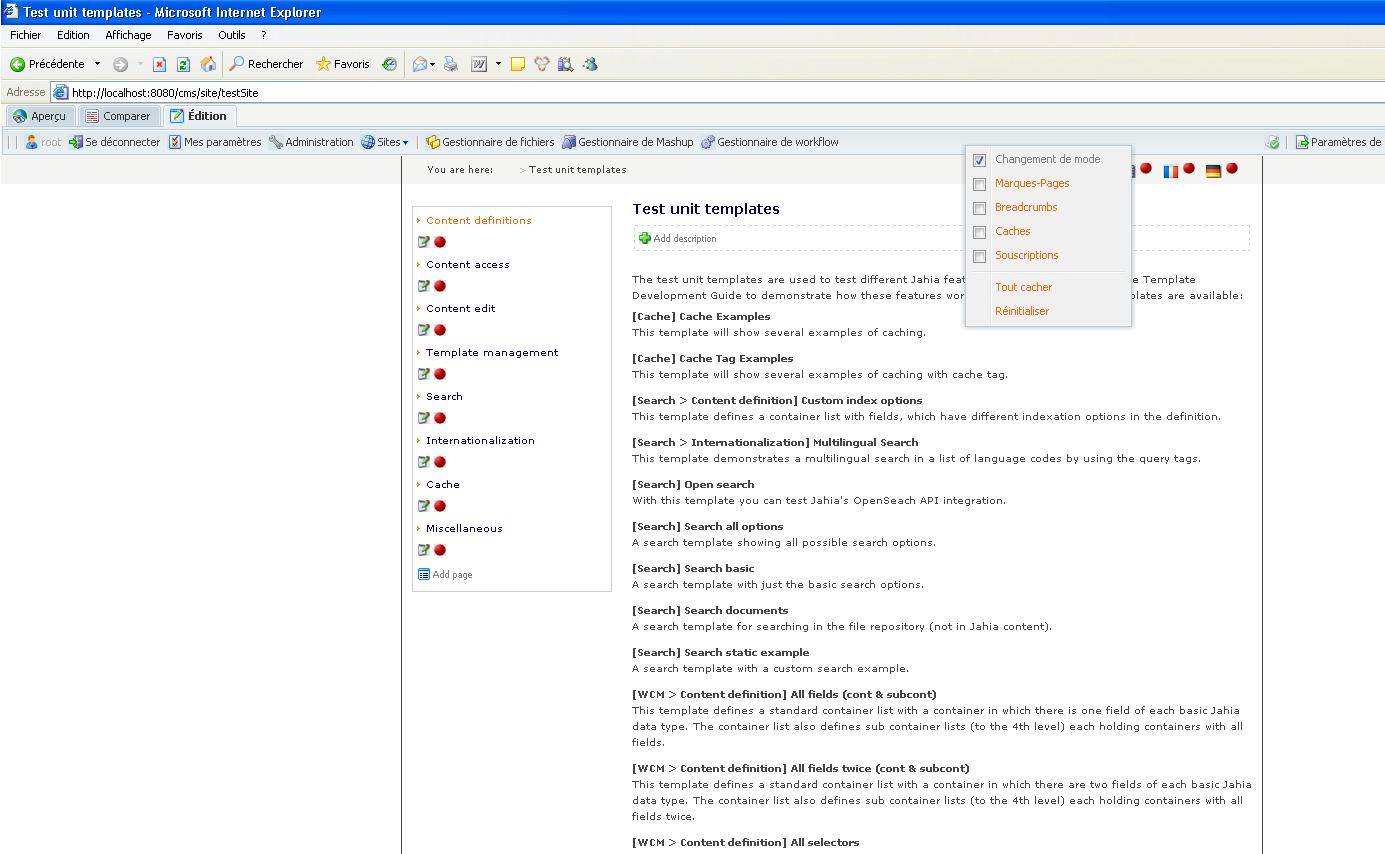The height and width of the screenshot is (854, 1385).
Task: Click the edit icon under Cache menu item
Action: pos(424,506)
